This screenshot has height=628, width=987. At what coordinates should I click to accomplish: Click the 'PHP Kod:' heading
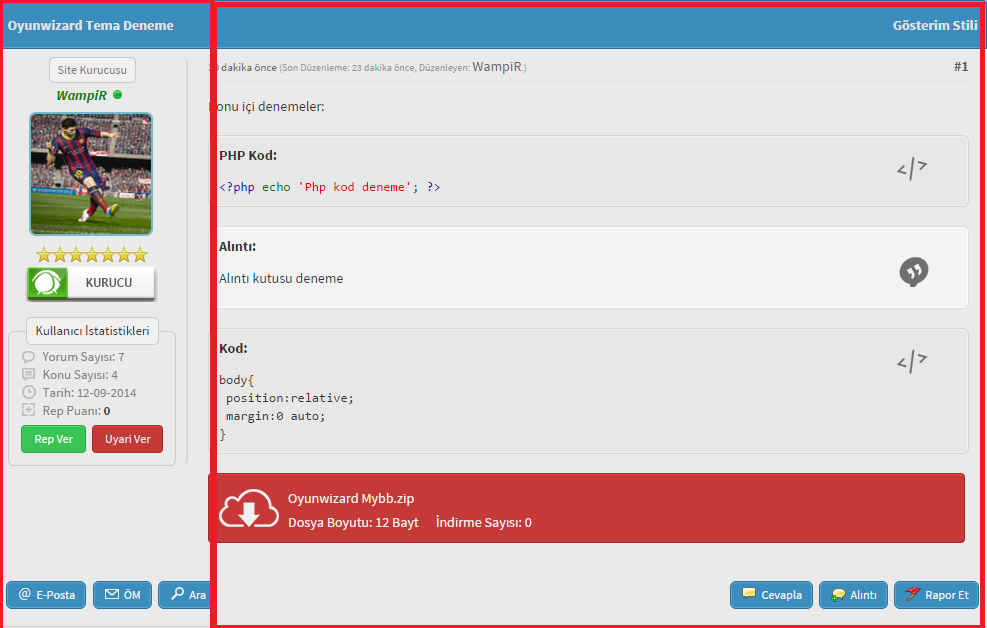coord(248,155)
